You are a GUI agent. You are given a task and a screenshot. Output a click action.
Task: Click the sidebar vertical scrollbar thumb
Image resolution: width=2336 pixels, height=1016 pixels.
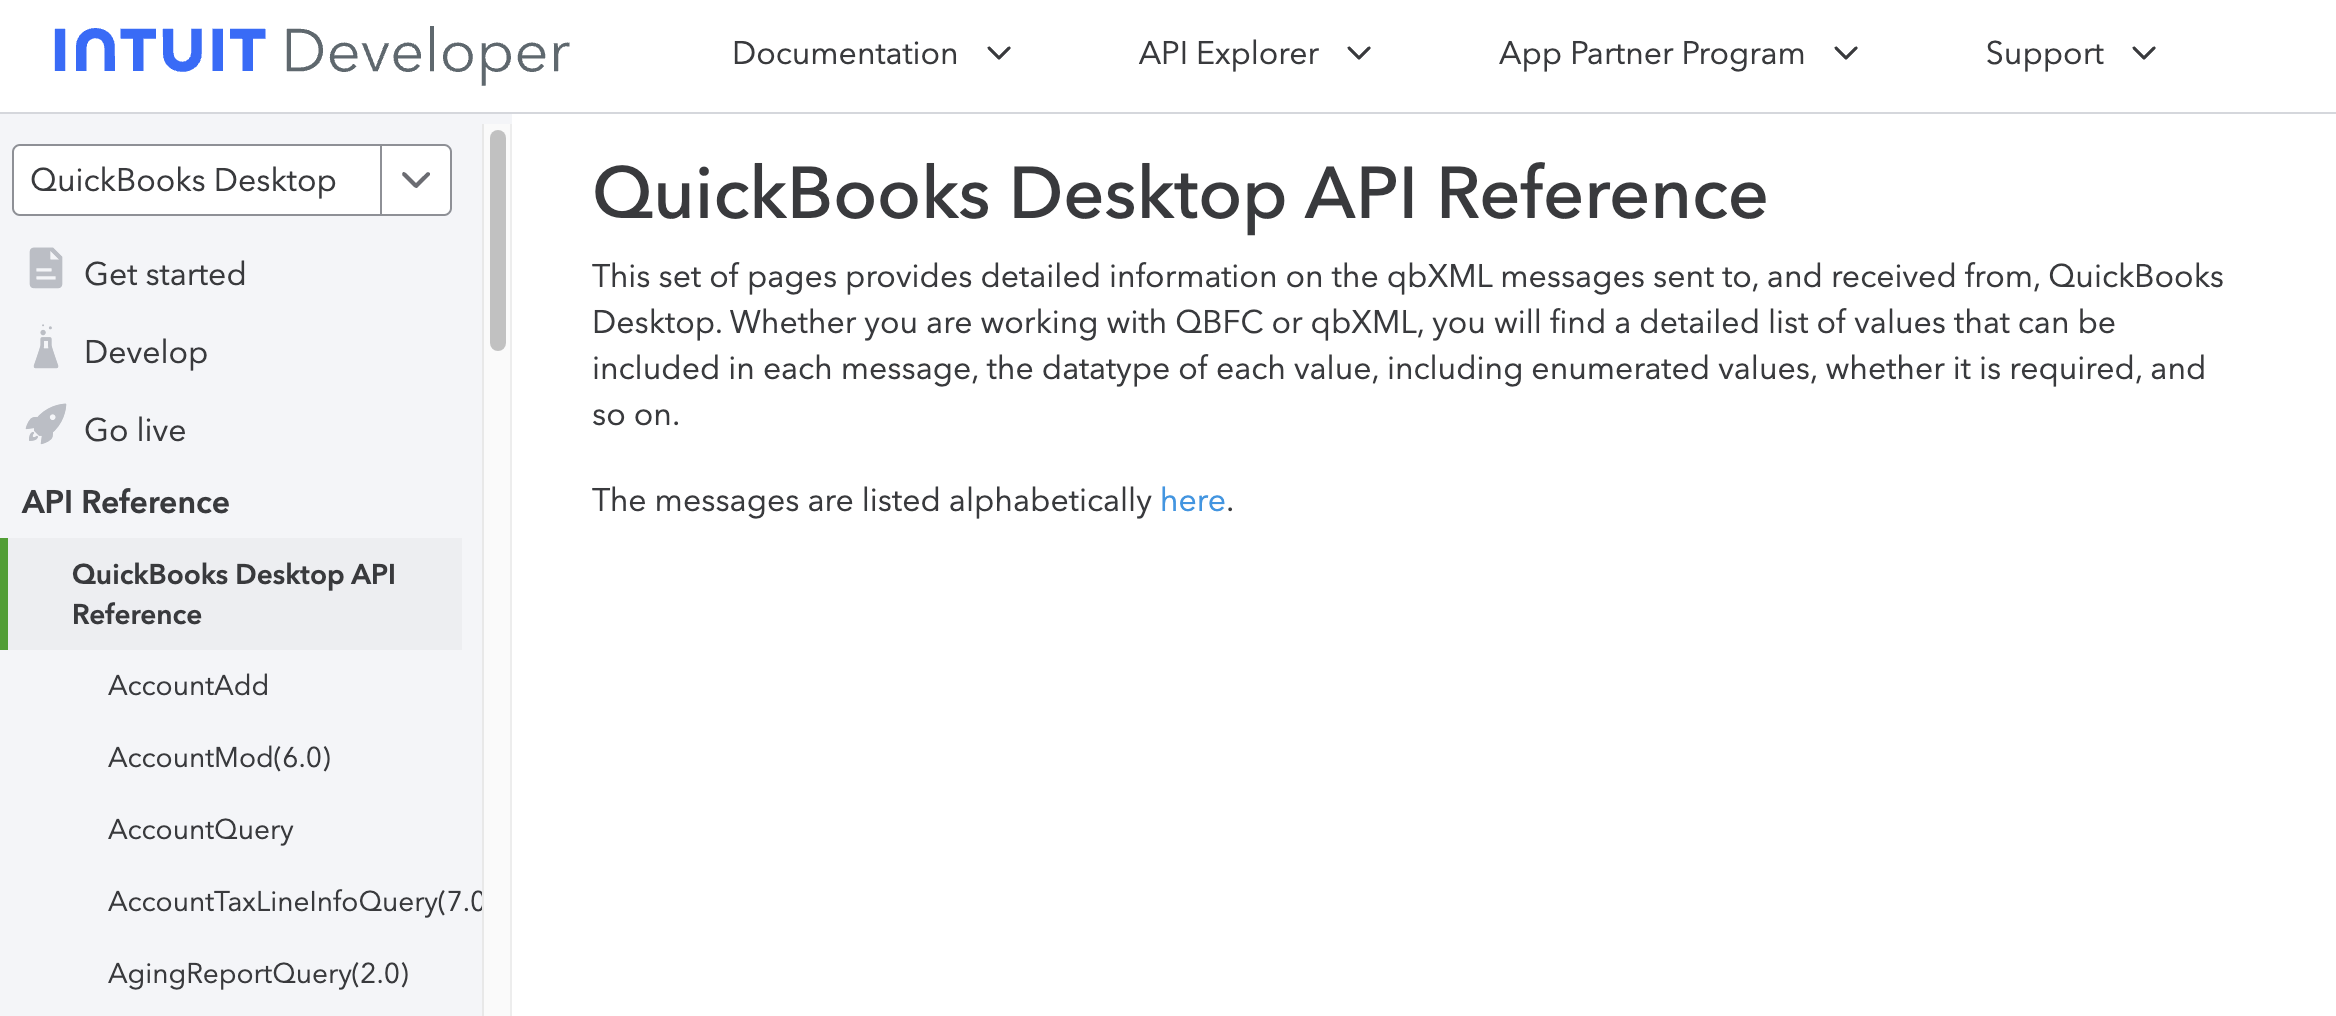point(498,240)
